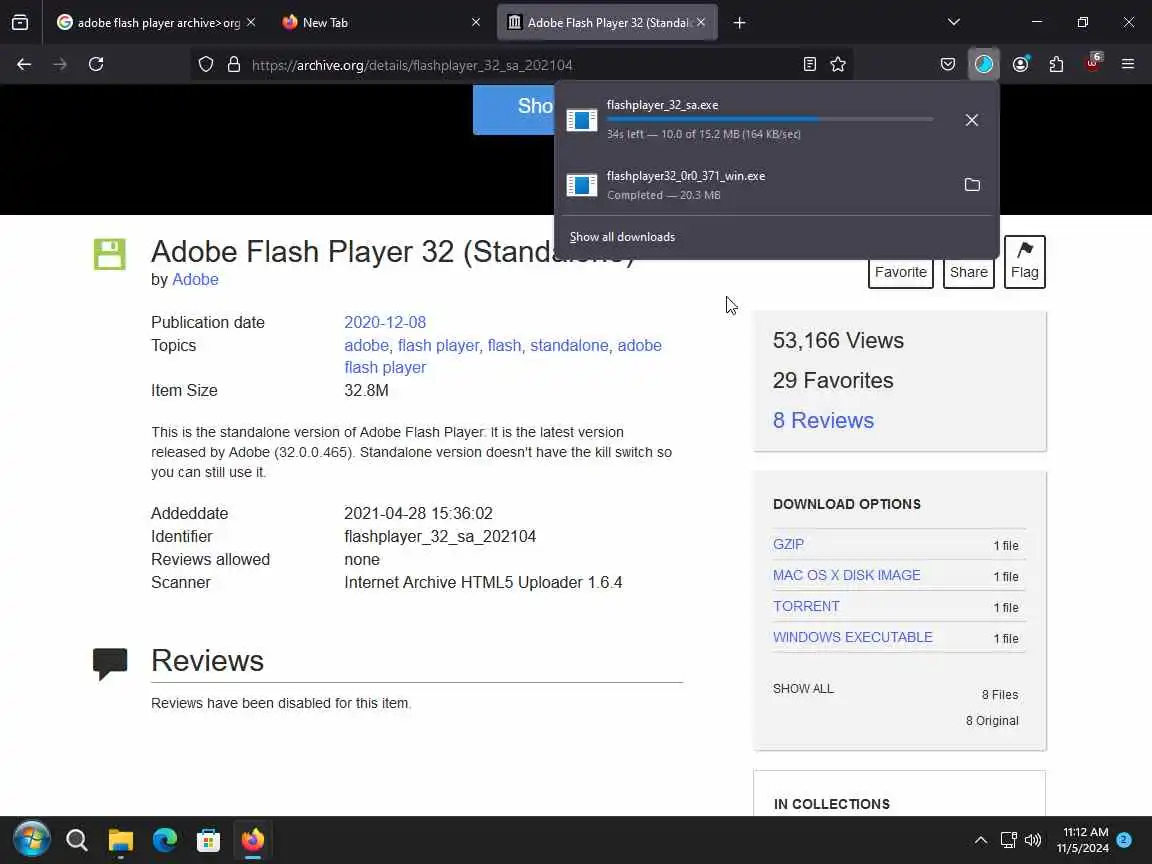Show flashplayer32_0r0_371_win.exe in folder
Screen dimensions: 1152x864
pos(972,184)
